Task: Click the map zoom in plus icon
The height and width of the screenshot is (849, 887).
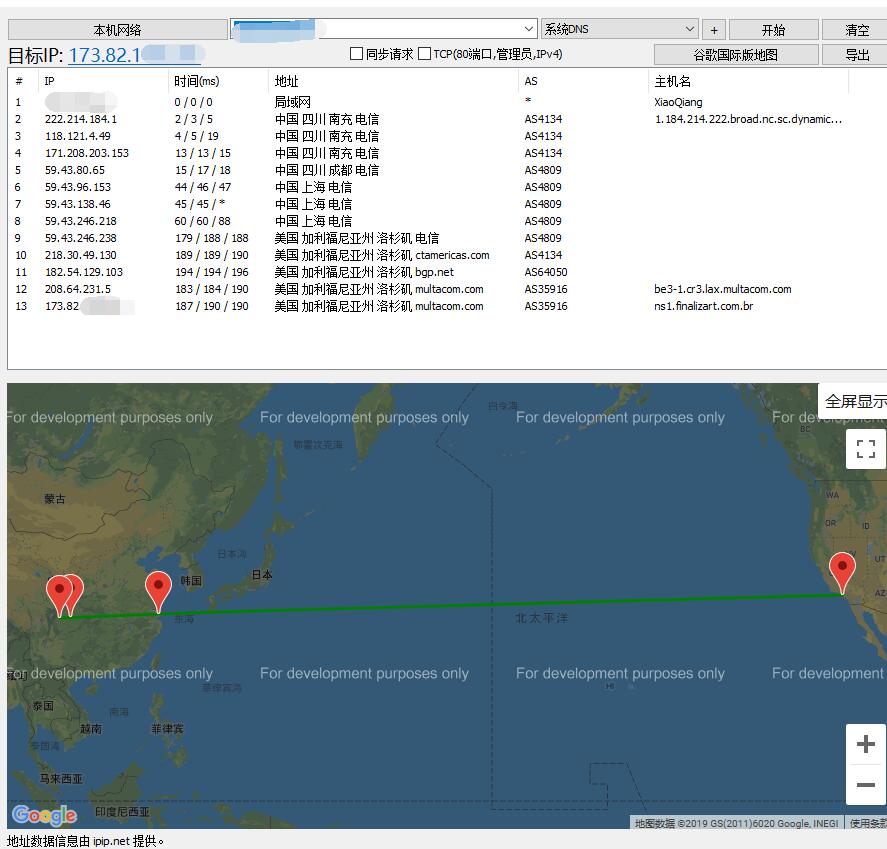Action: click(x=865, y=744)
